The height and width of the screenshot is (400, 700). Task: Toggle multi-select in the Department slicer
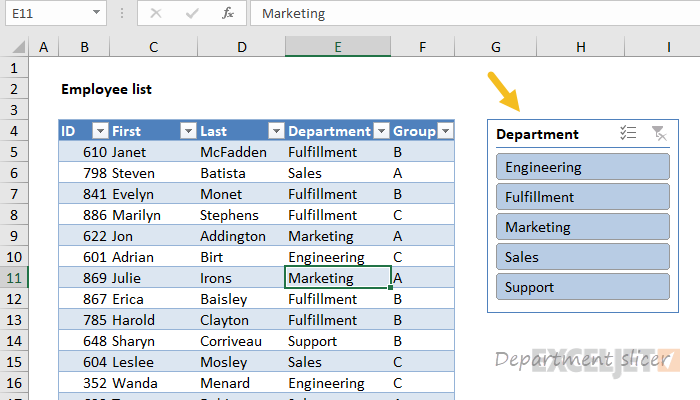(x=628, y=133)
